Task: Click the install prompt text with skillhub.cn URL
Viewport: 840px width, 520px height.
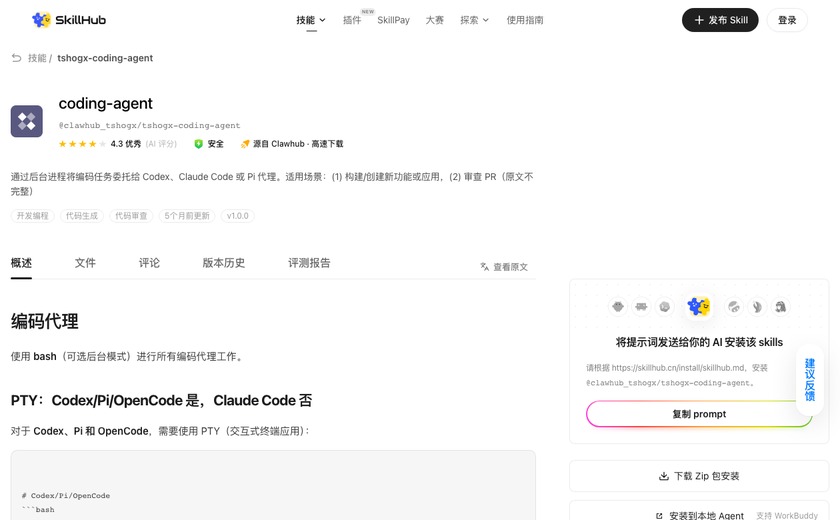Action: (x=677, y=375)
